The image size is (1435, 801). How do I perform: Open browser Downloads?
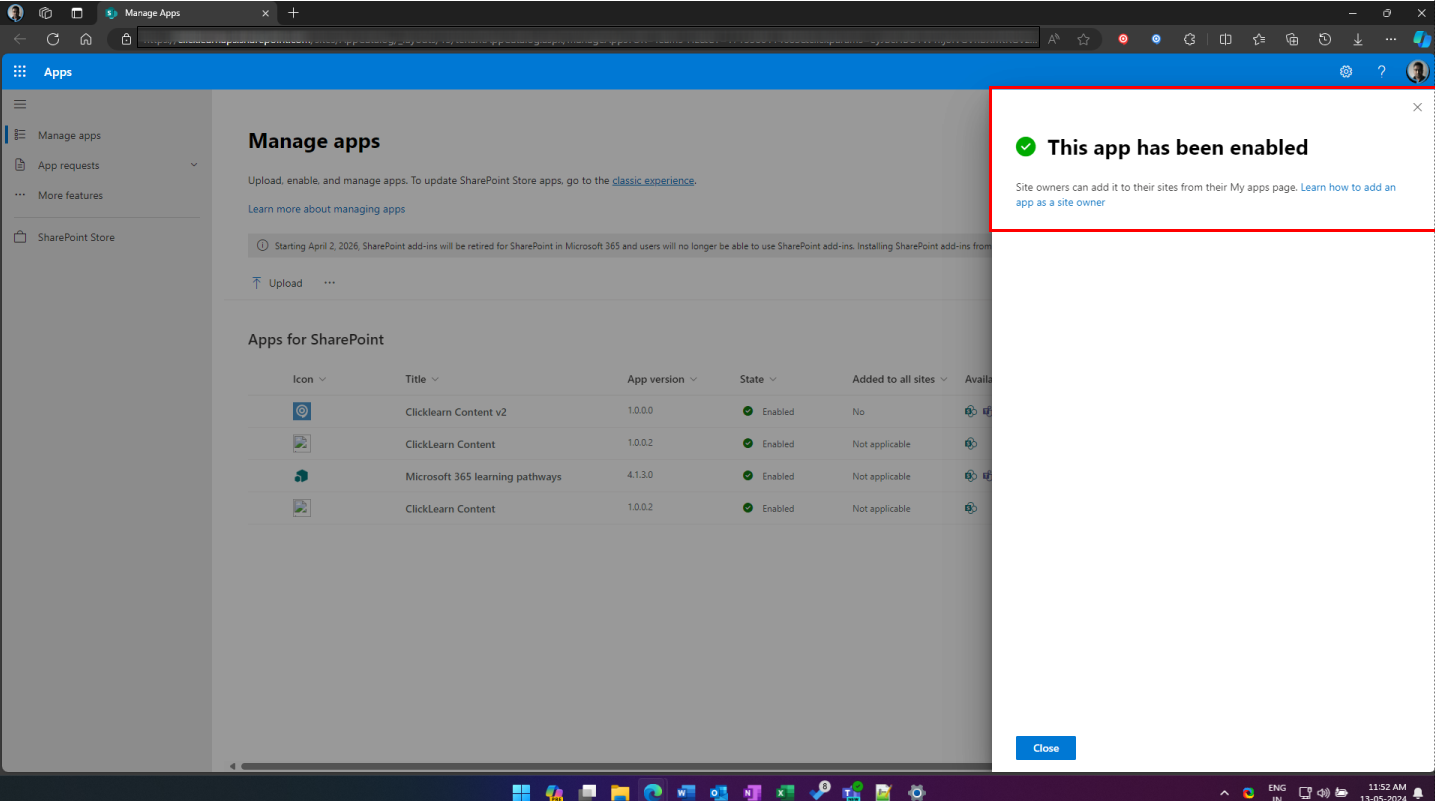(1358, 39)
